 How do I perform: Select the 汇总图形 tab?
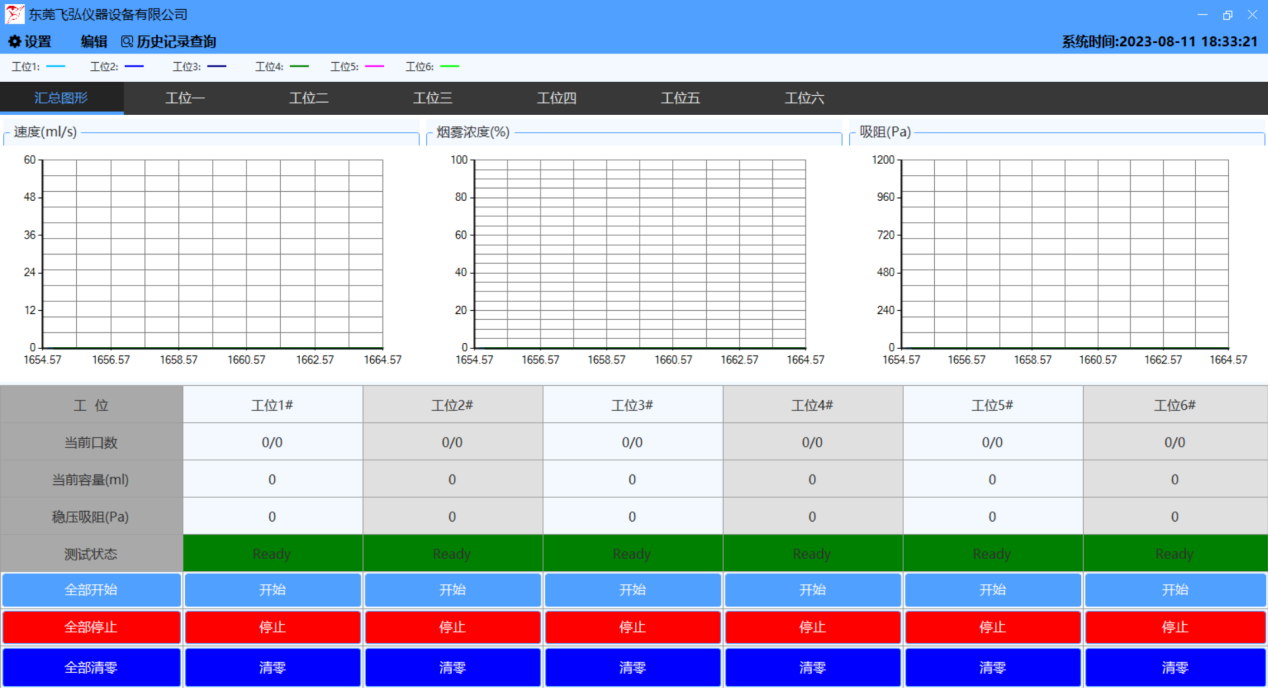click(62, 98)
